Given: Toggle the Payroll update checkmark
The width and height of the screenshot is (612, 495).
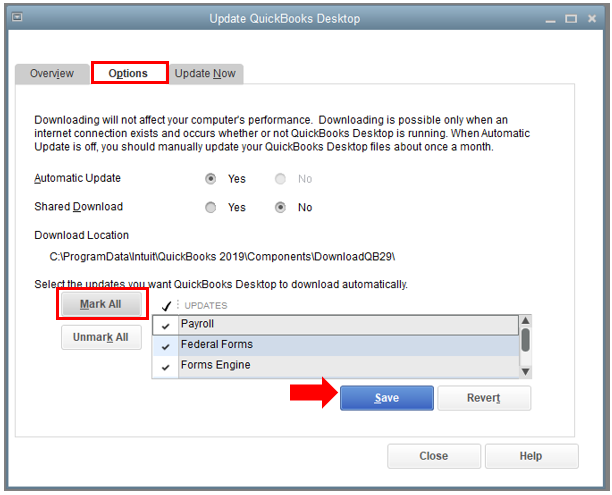Looking at the screenshot, I should coord(165,325).
